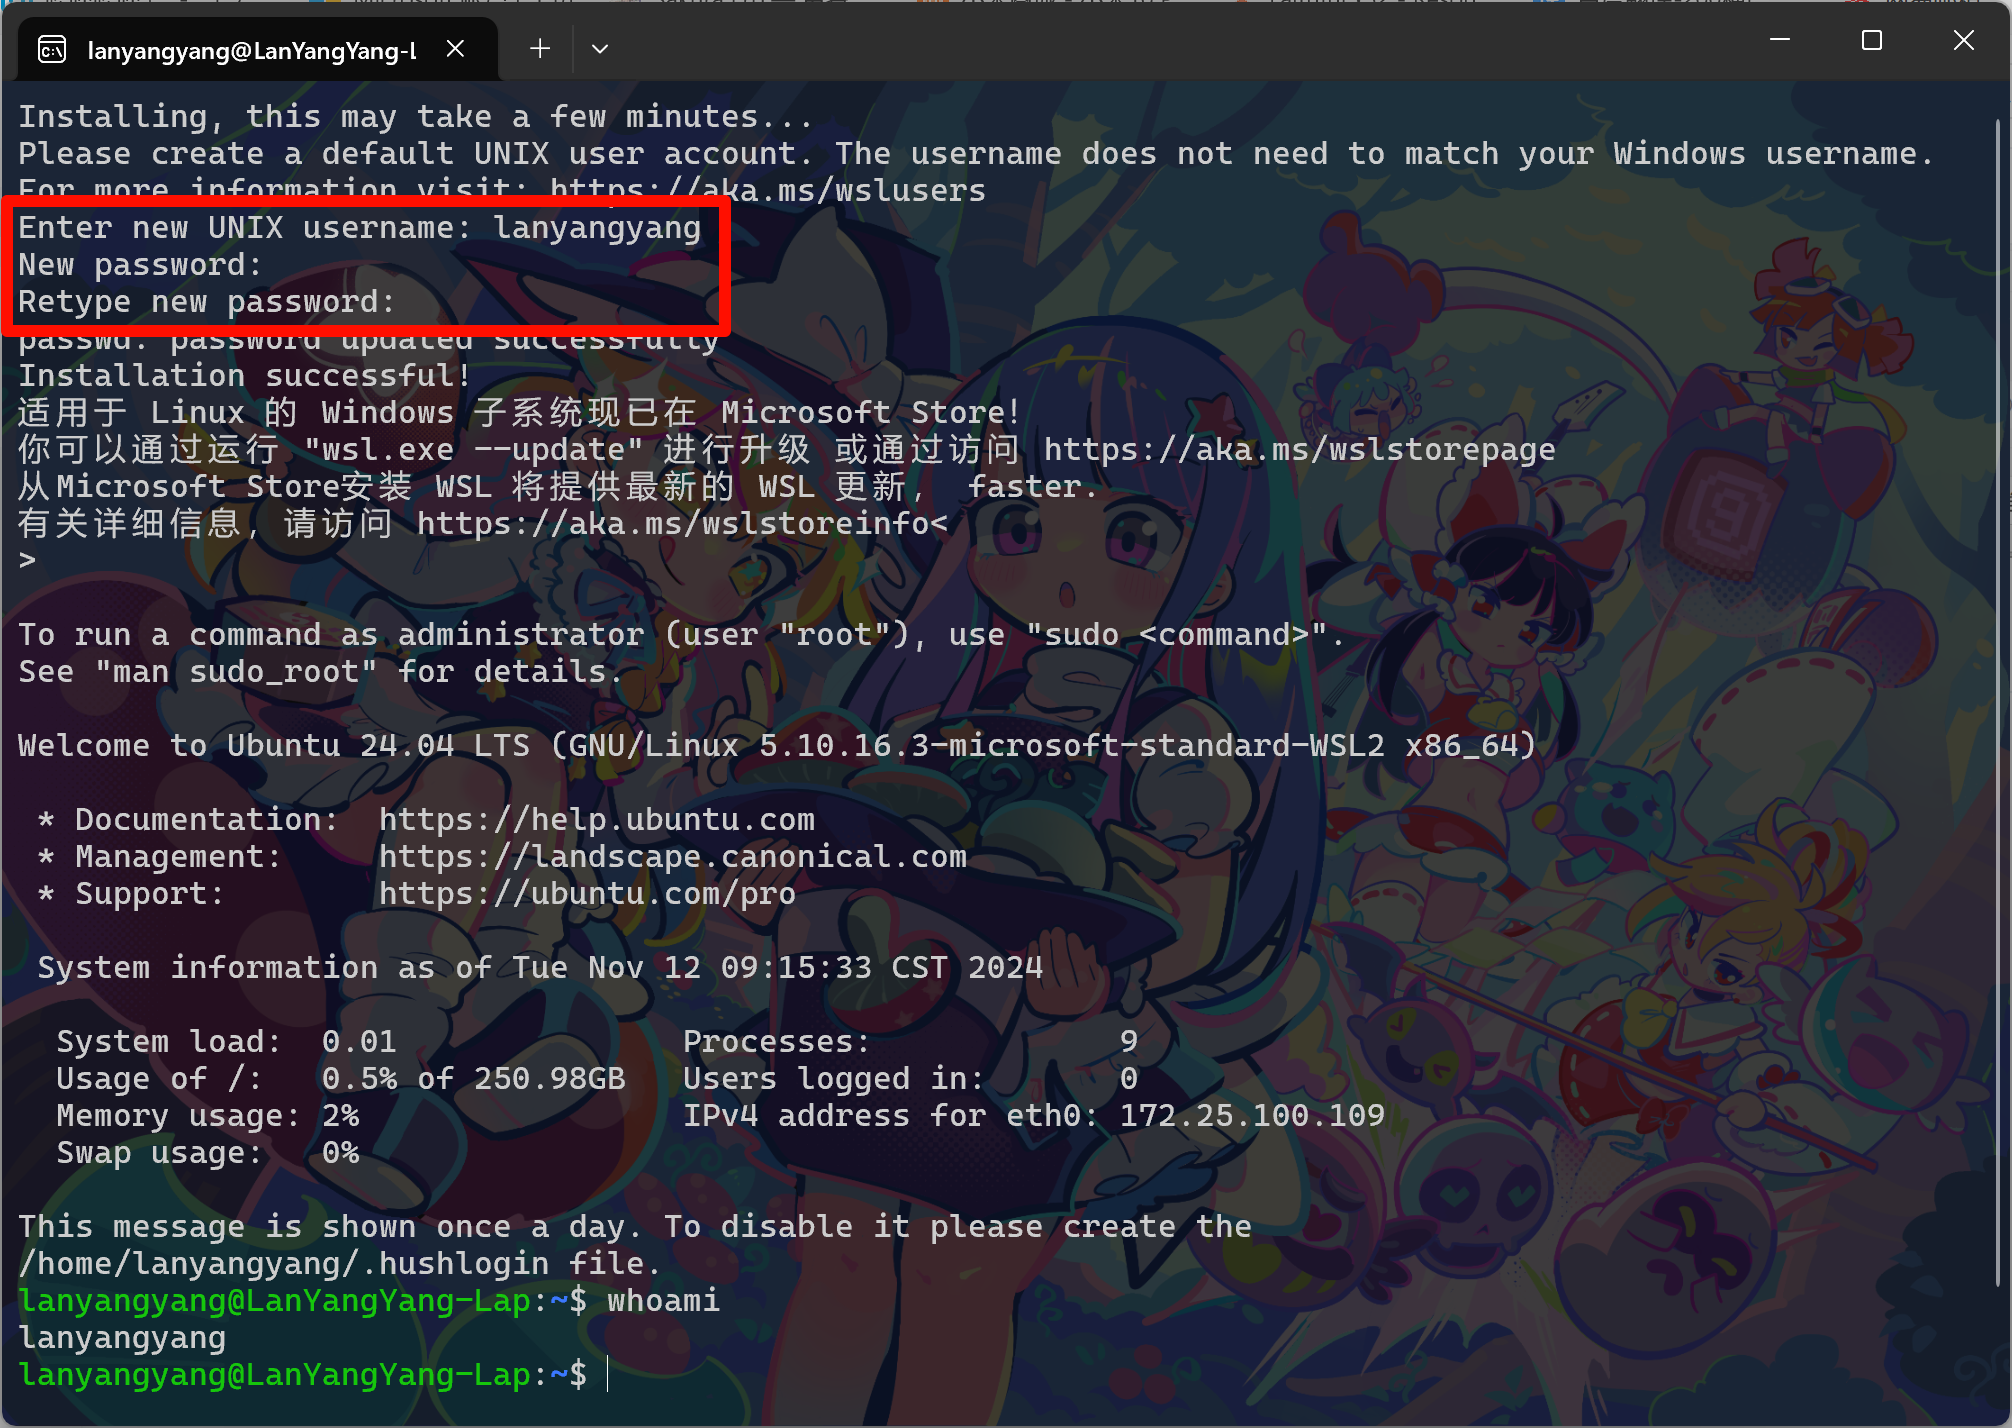
Task: Open a new terminal tab
Action: [540, 48]
